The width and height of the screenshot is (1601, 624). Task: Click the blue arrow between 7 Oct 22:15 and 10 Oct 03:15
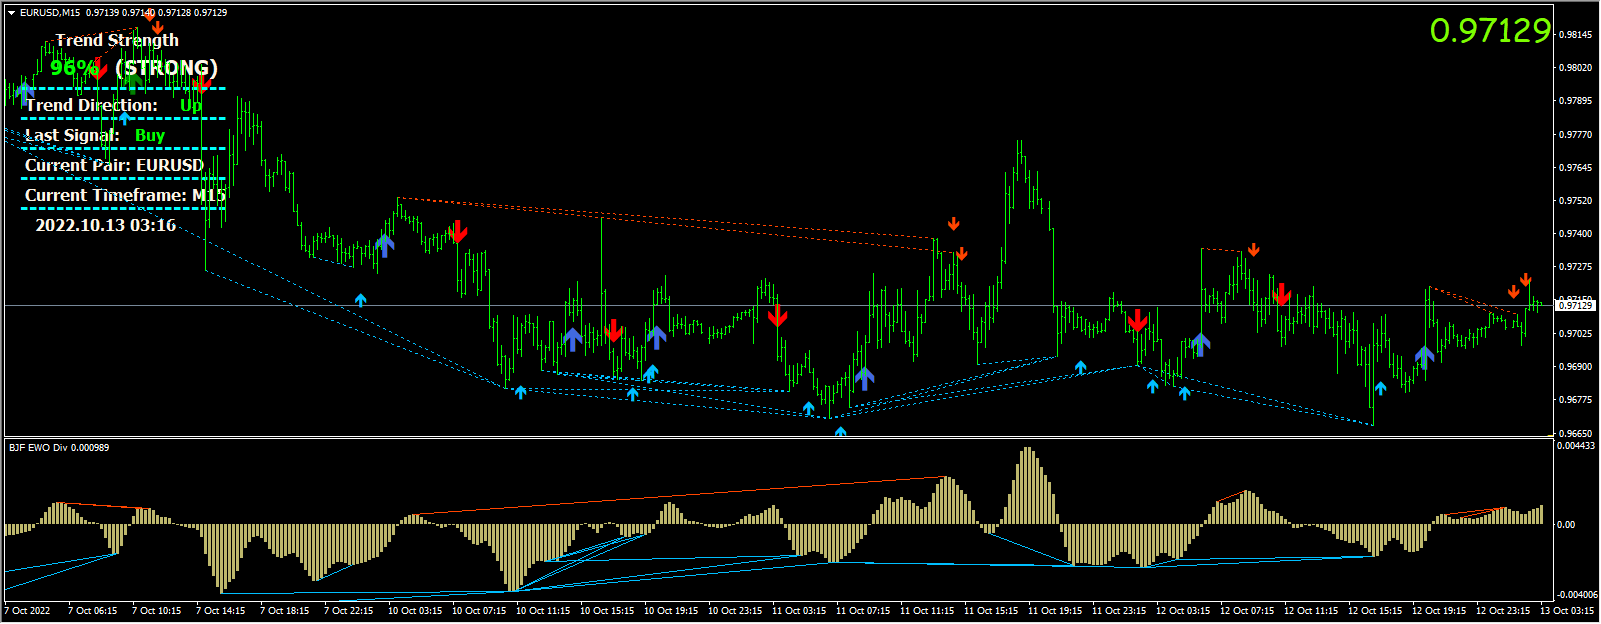click(384, 245)
